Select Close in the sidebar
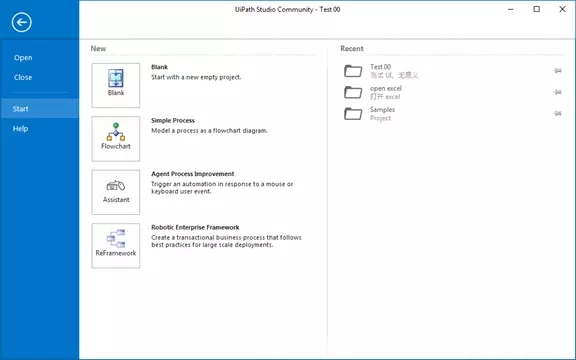The width and height of the screenshot is (576, 360). (23, 77)
